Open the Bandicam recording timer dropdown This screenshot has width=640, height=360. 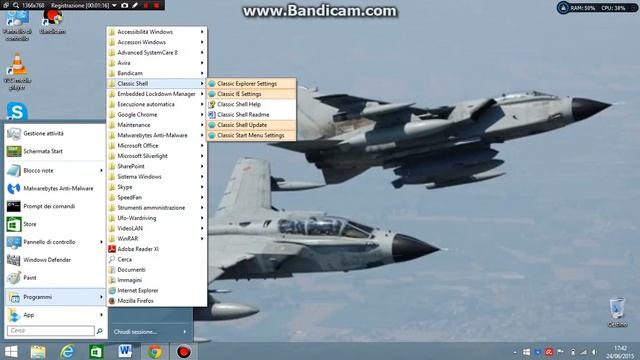point(115,5)
